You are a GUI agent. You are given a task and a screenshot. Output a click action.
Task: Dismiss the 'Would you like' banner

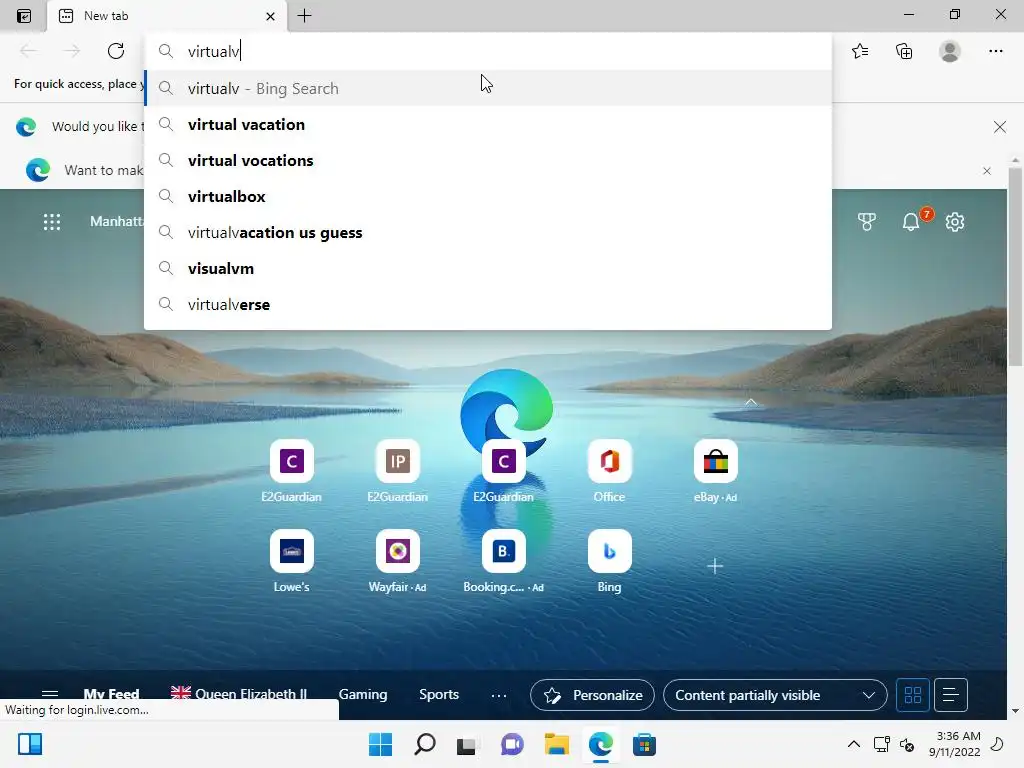[x=1000, y=127]
